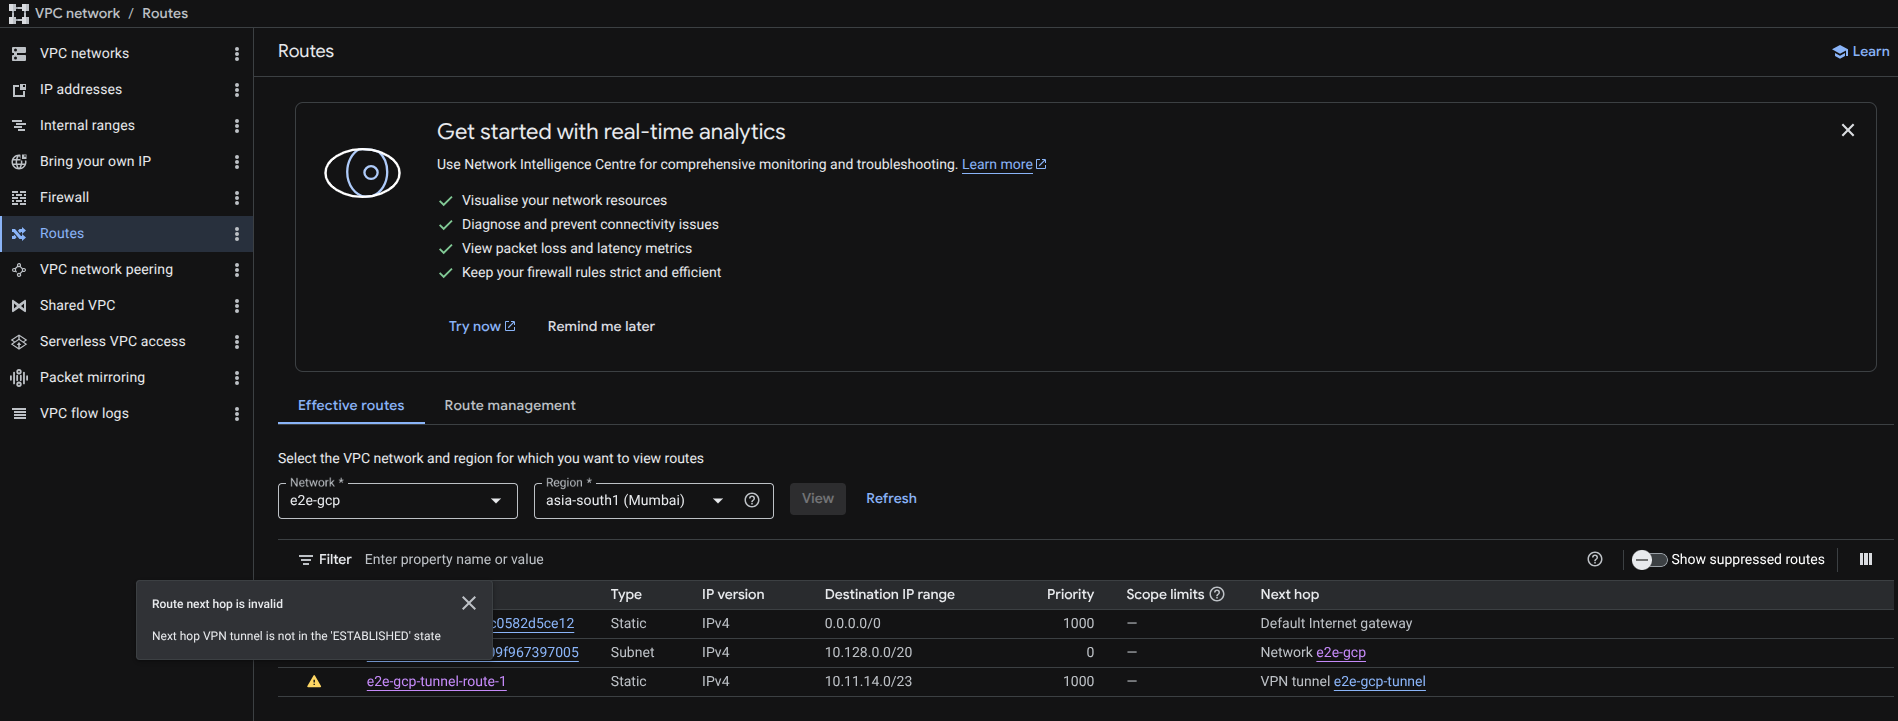Select the Internal ranges icon
This screenshot has height=721, width=1898.
click(19, 126)
